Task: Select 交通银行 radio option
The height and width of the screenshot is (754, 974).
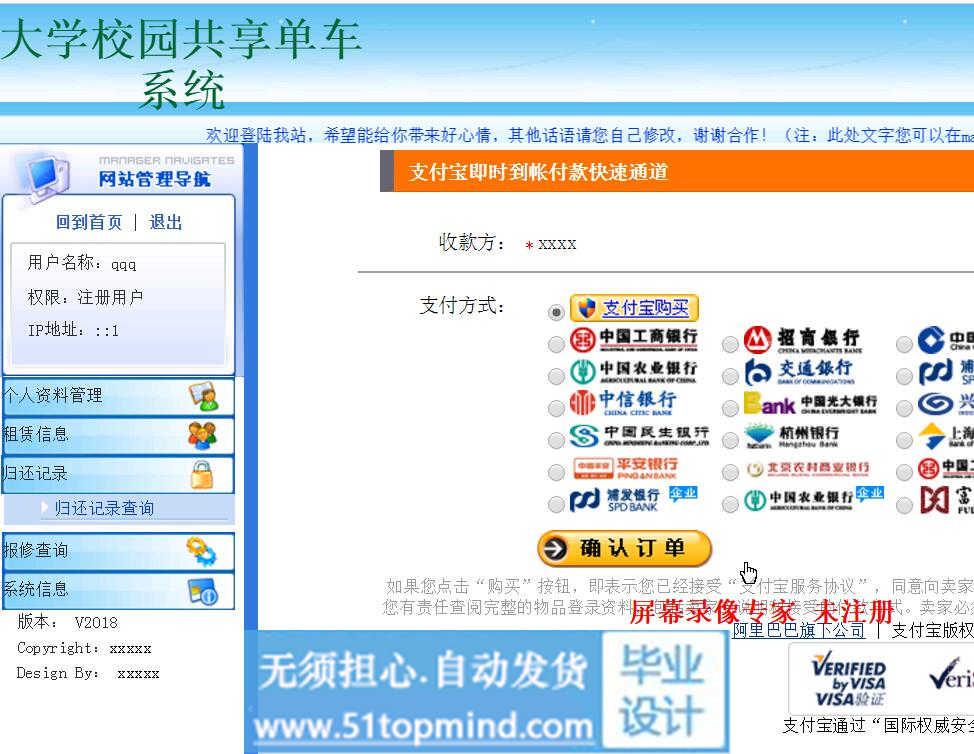Action: [x=730, y=375]
